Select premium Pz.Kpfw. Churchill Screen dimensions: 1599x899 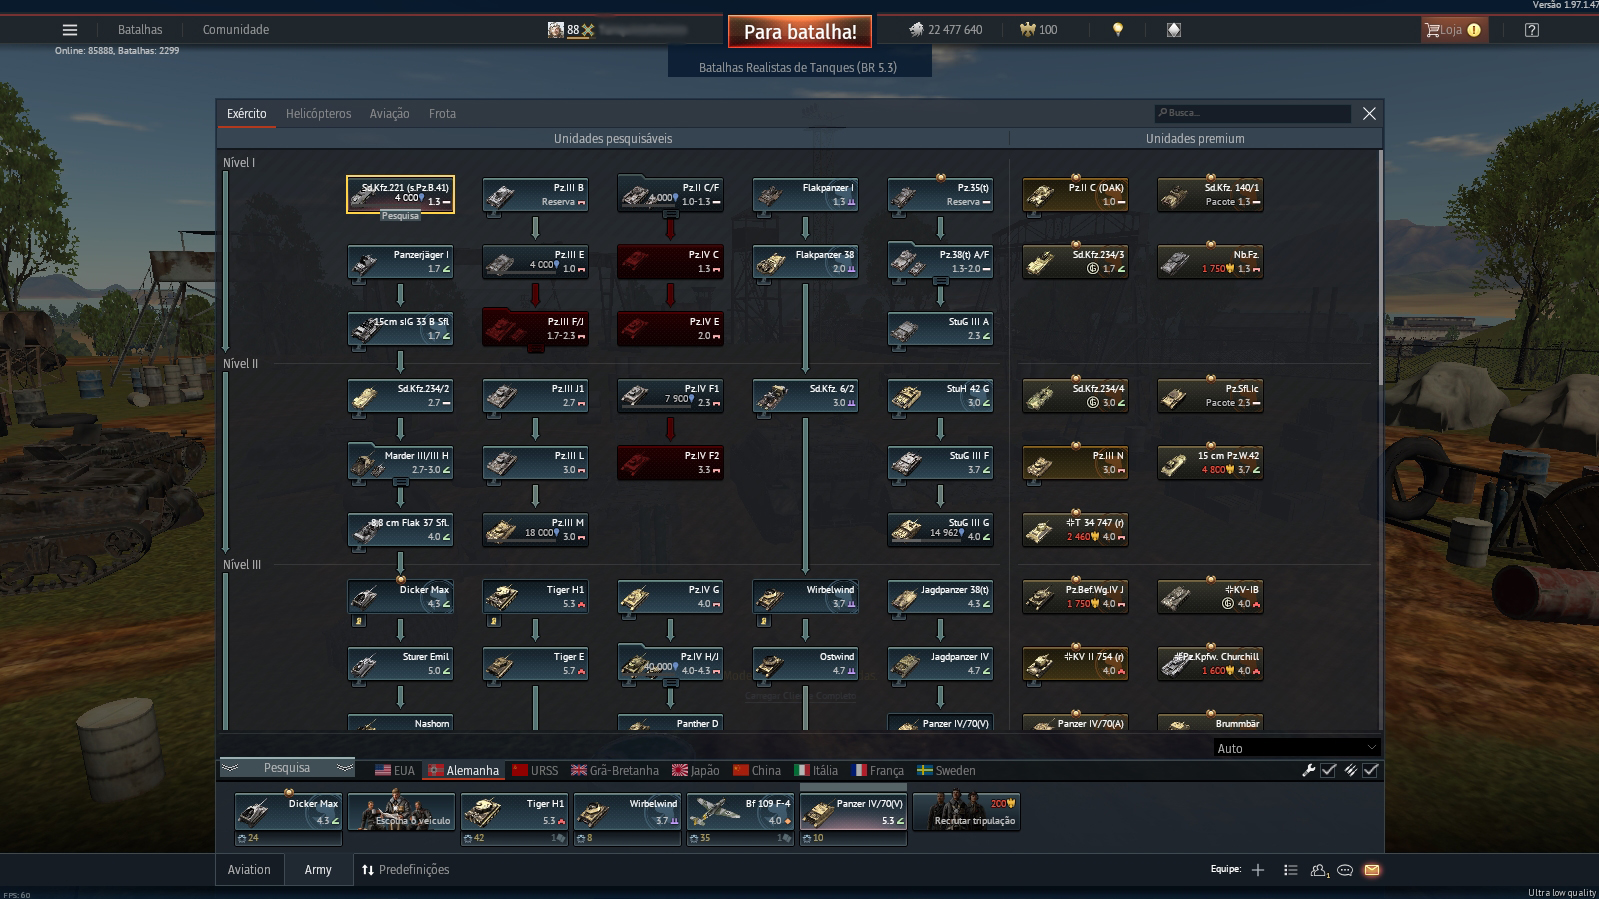[1210, 664]
